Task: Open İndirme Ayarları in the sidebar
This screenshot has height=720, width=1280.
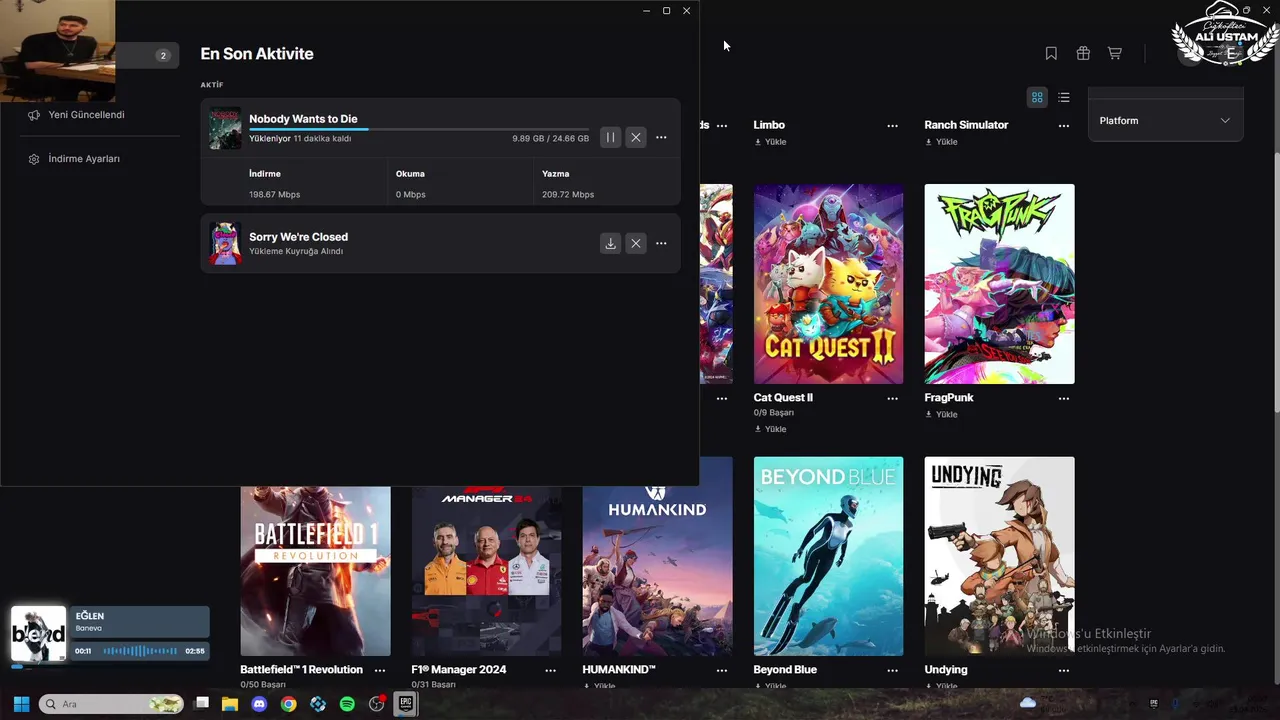Action: coord(84,159)
